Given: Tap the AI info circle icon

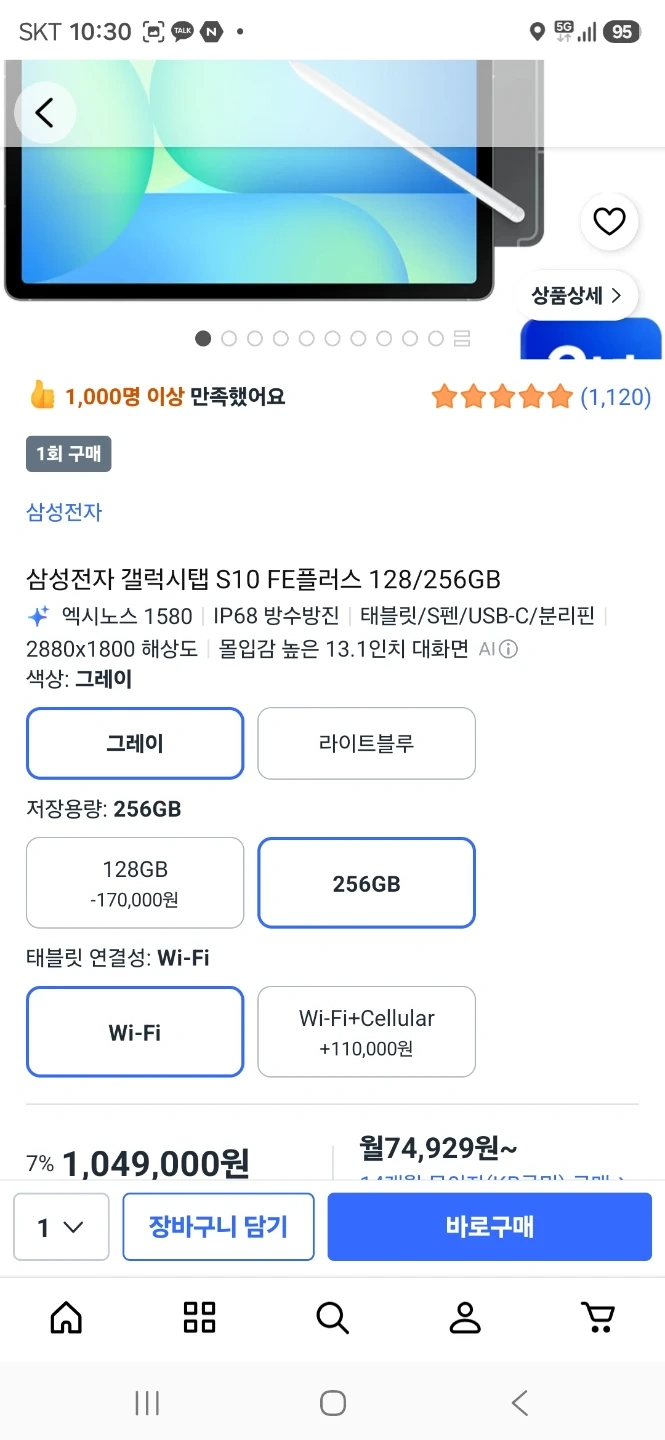Looking at the screenshot, I should click(x=508, y=650).
